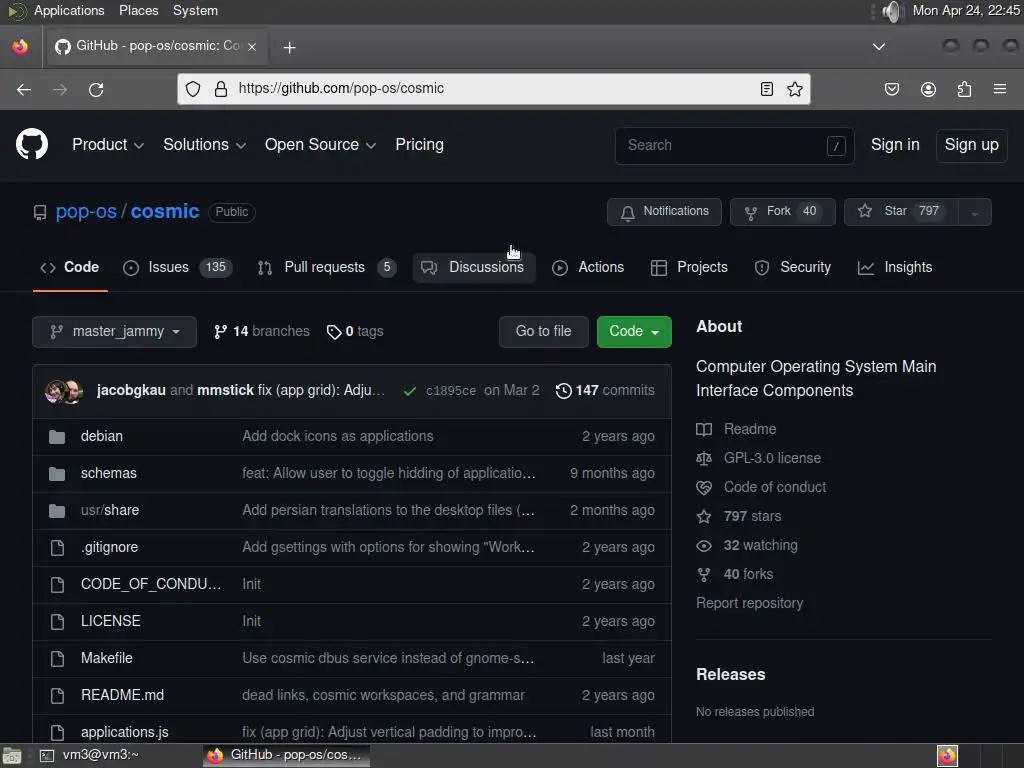This screenshot has width=1024, height=768.
Task: Open the list all tabs chevron
Action: (x=879, y=47)
